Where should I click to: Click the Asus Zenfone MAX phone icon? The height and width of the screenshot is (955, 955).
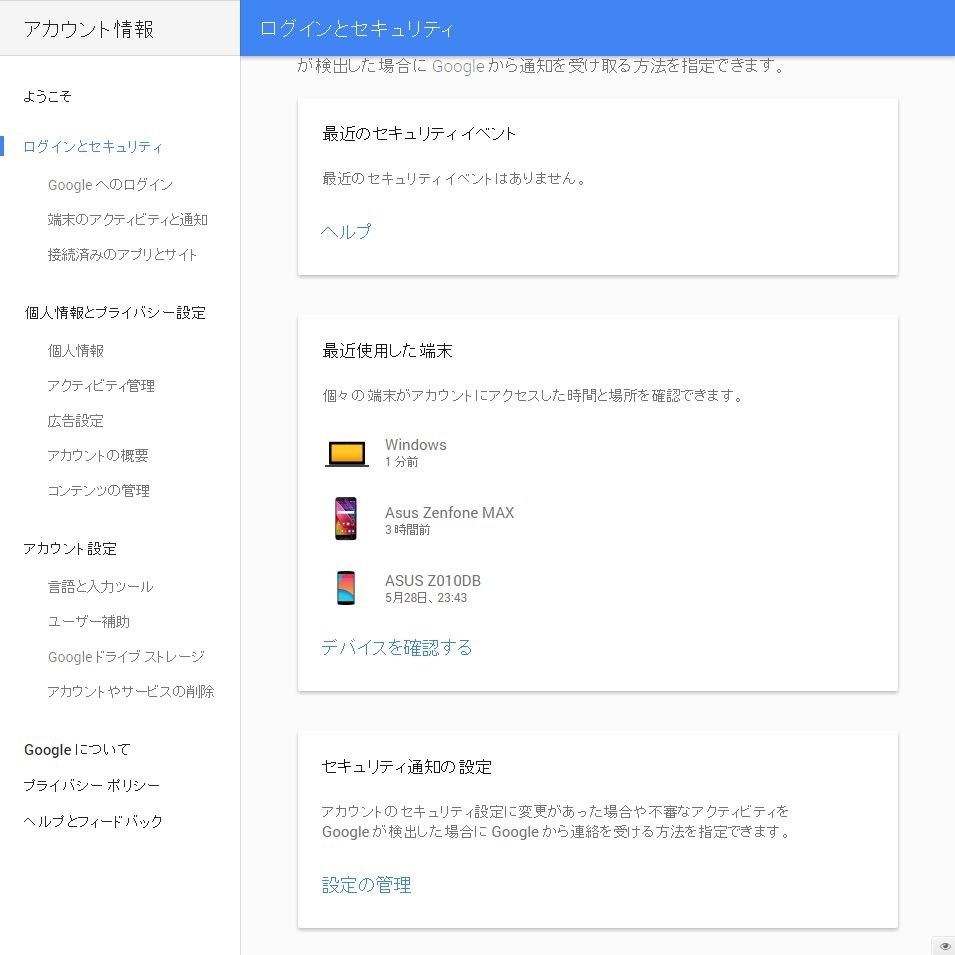pyautogui.click(x=346, y=518)
